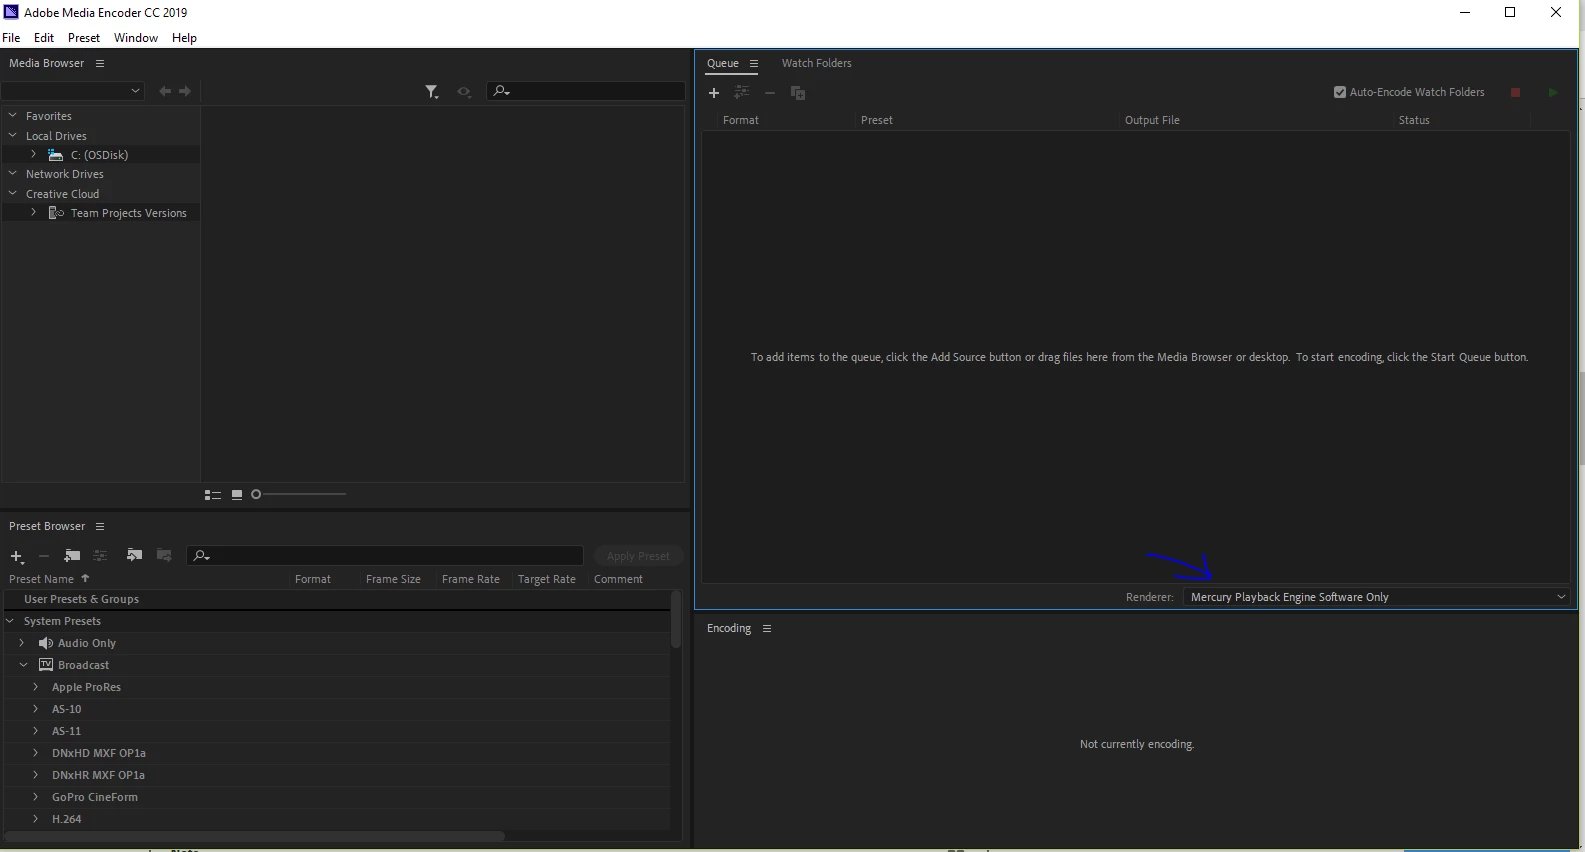Viewport: 1585px width, 852px height.
Task: Sort presets by Frame Size column
Action: tap(393, 579)
